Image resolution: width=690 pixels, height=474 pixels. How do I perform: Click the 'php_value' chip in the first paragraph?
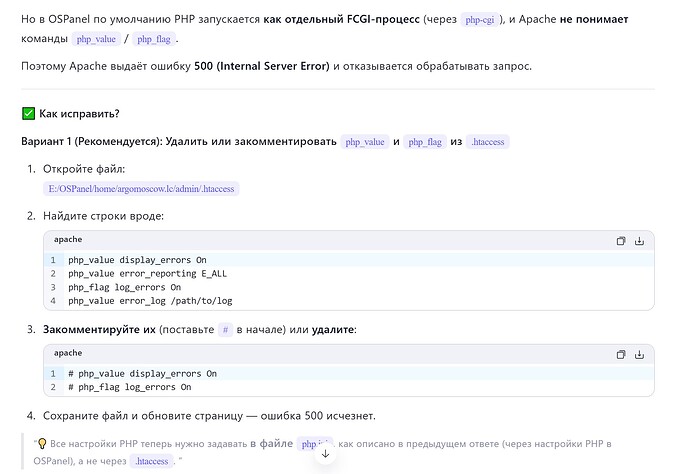[95, 39]
